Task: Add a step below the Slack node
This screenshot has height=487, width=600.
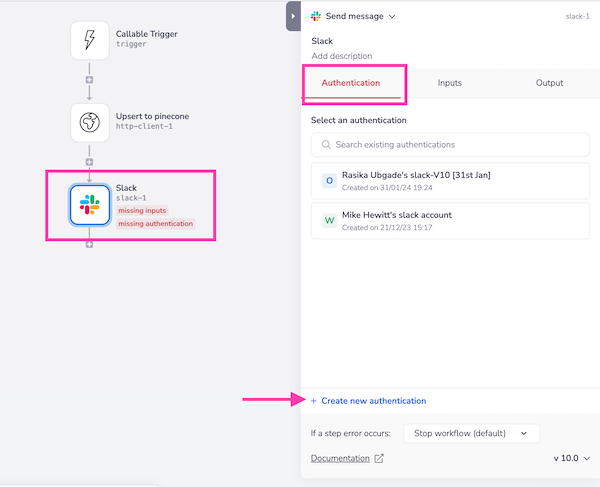Action: [89, 244]
